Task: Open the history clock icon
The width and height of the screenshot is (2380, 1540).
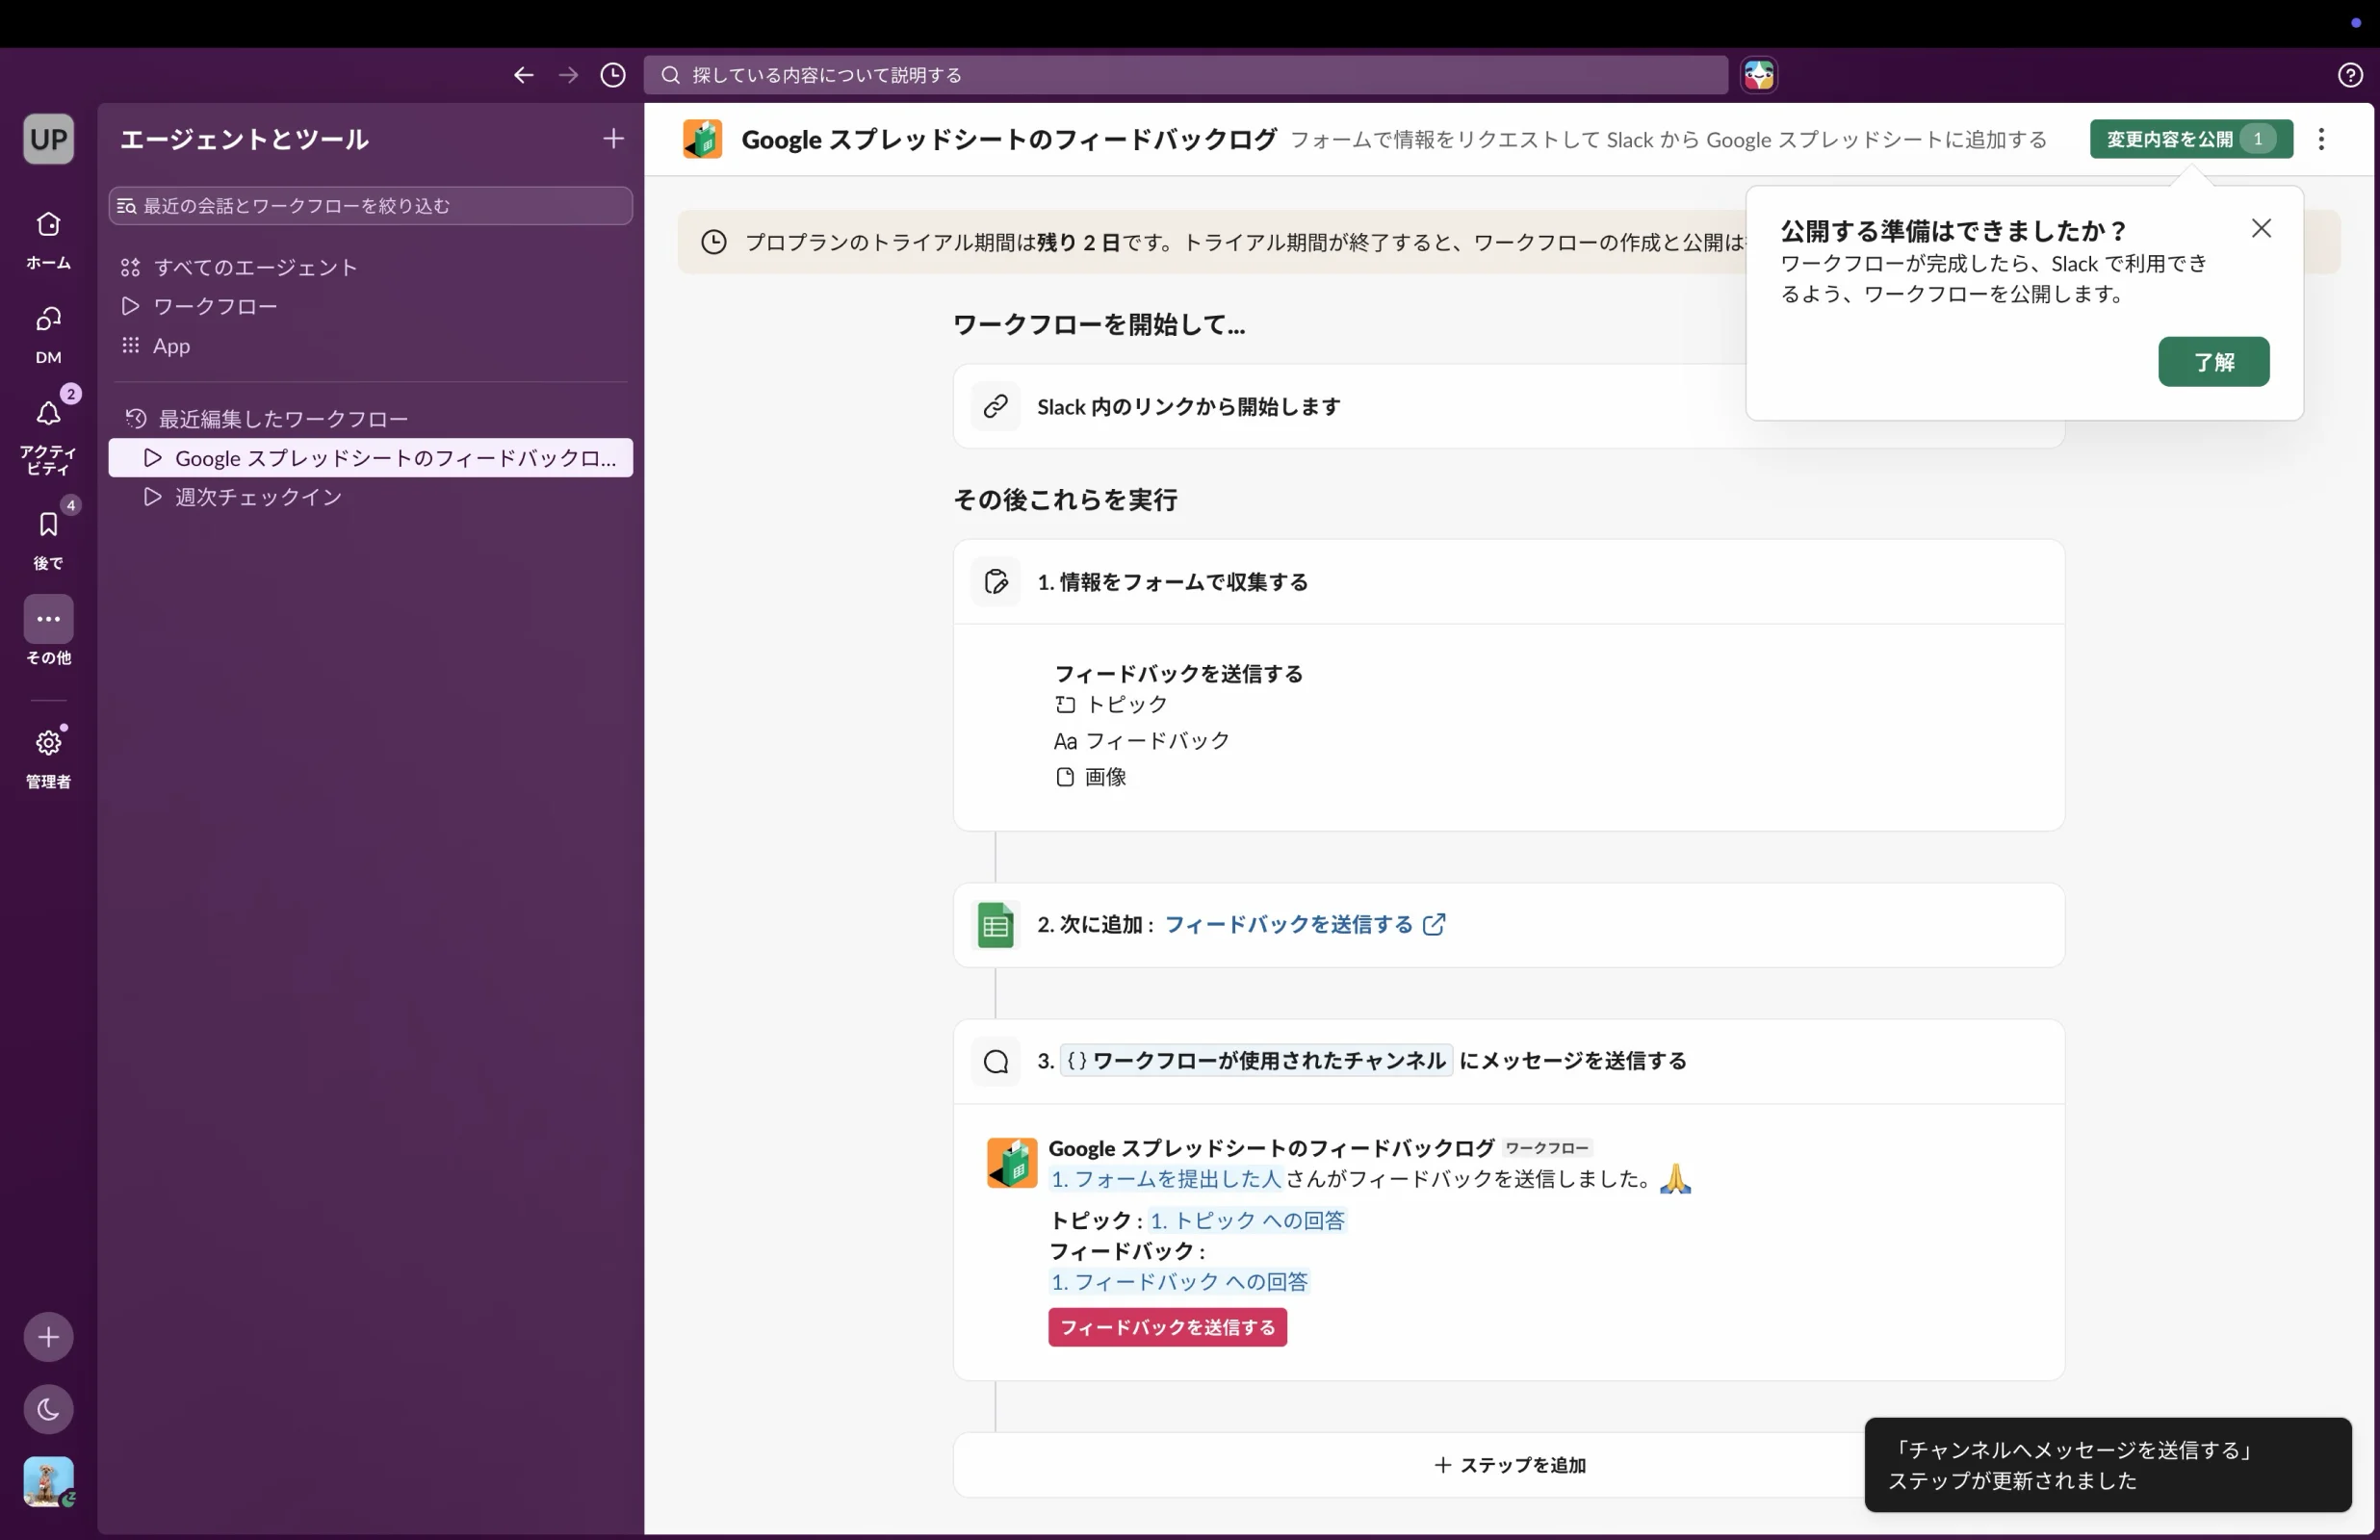Action: (613, 75)
